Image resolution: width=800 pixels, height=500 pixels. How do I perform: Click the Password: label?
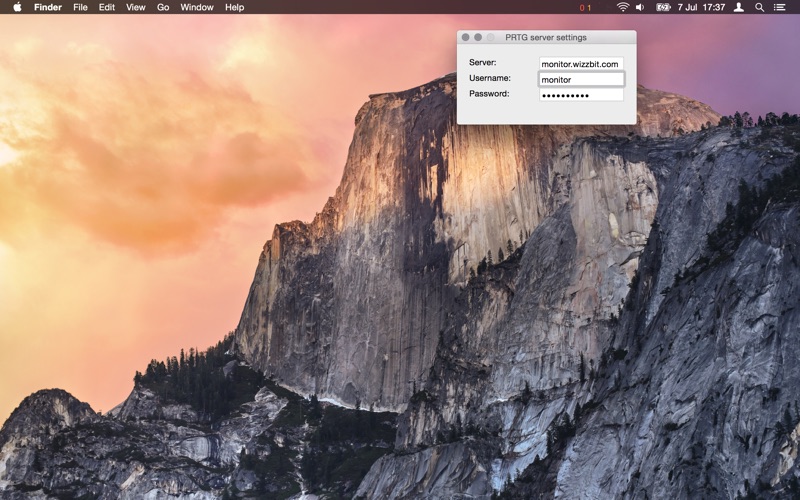[489, 93]
